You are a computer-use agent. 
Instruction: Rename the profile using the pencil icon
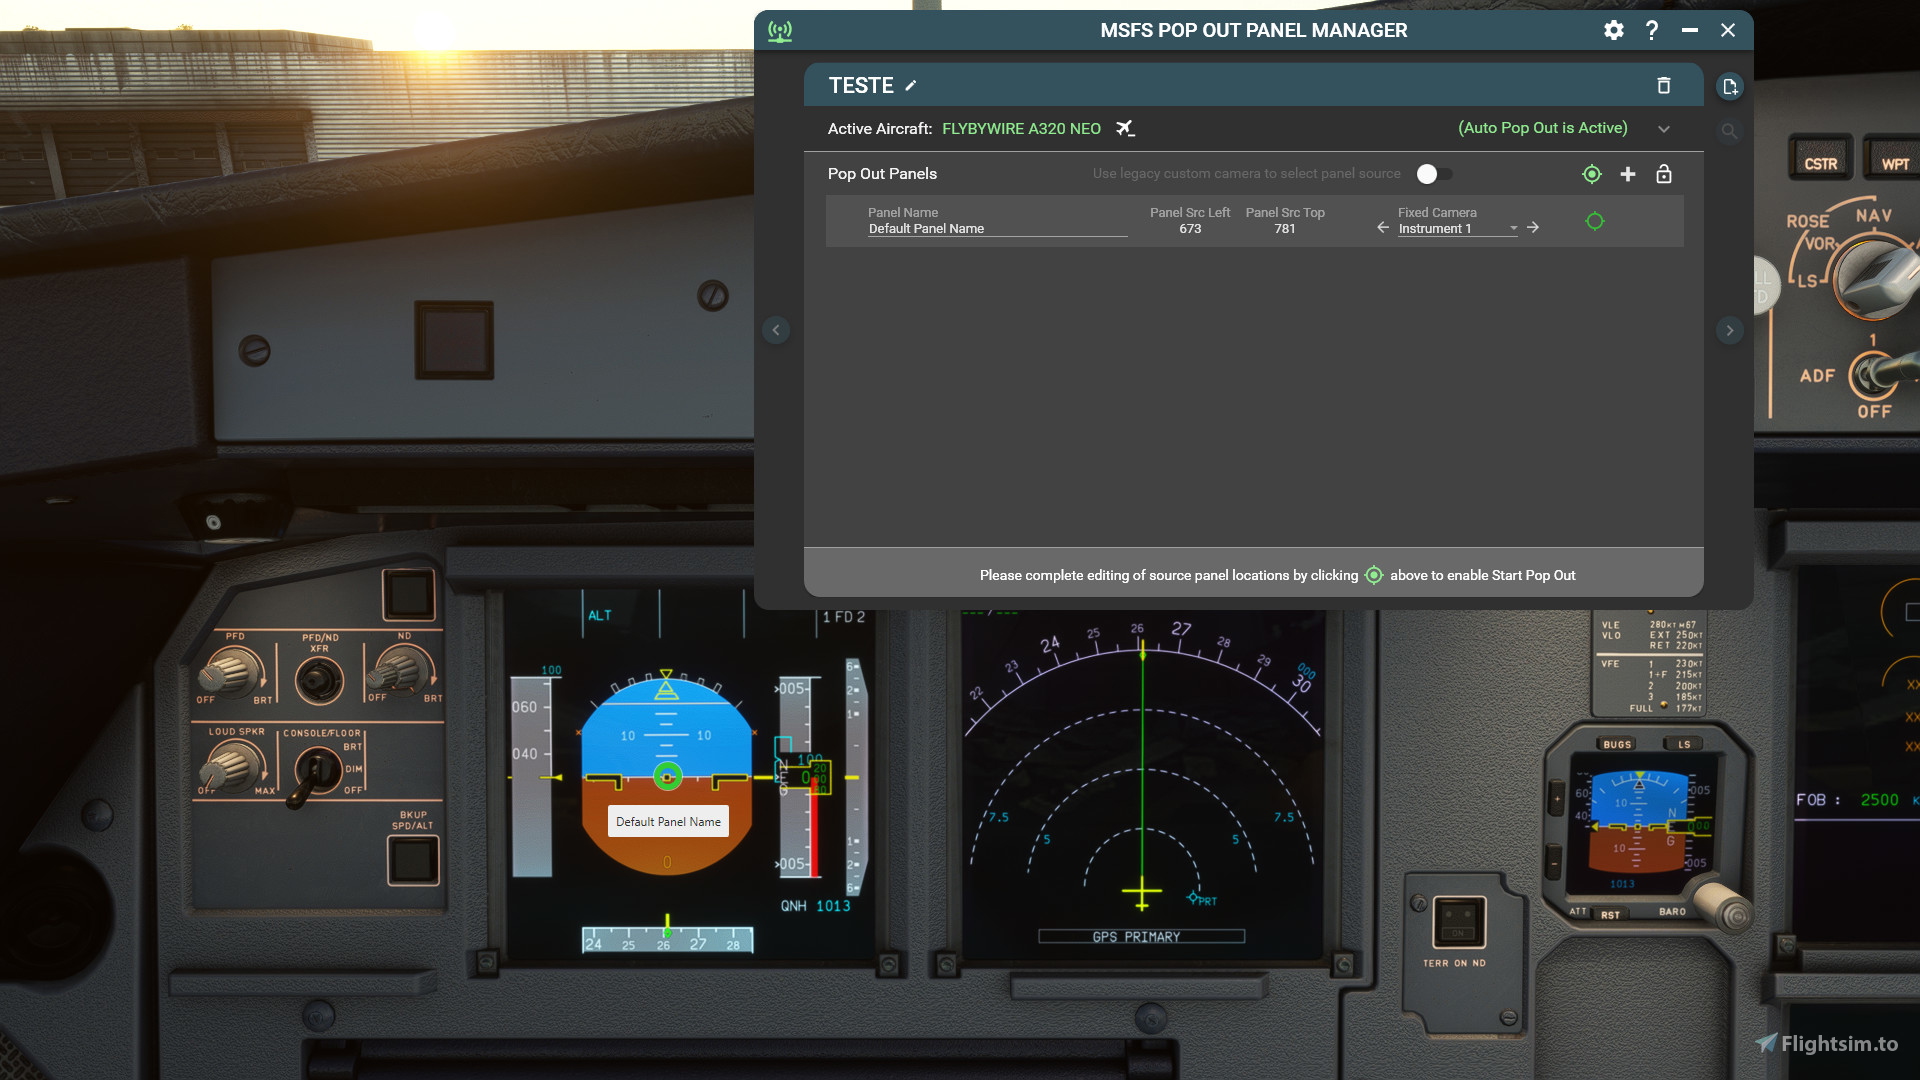click(910, 86)
